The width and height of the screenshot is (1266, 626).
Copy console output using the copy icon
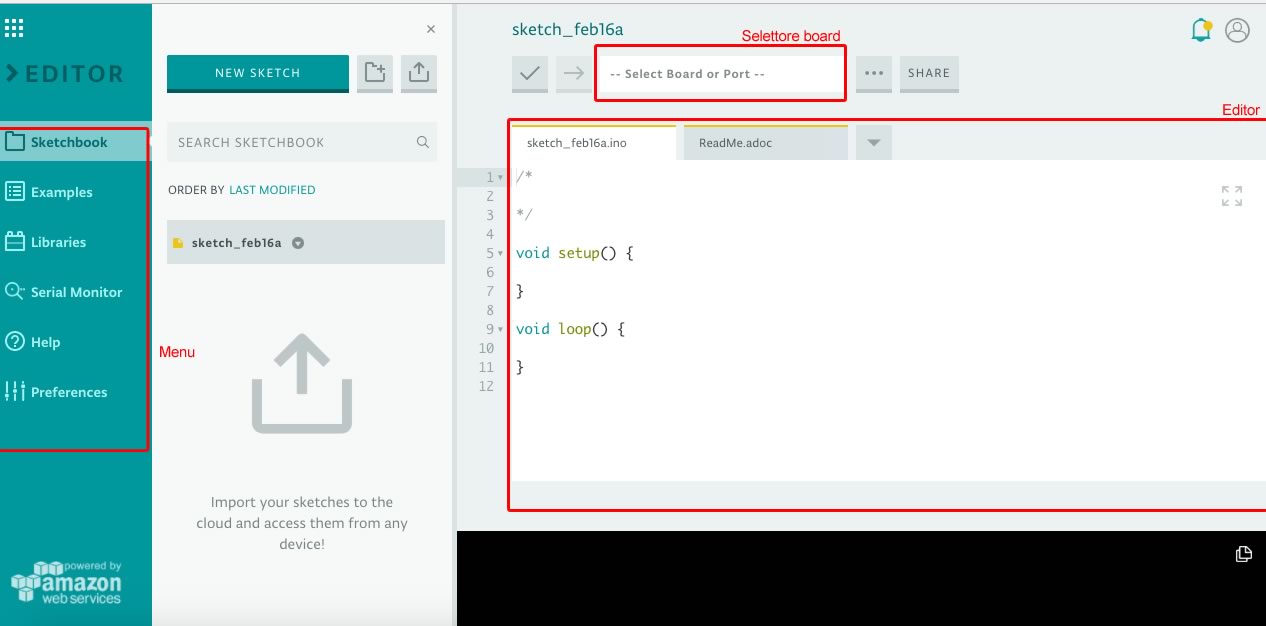click(1243, 554)
